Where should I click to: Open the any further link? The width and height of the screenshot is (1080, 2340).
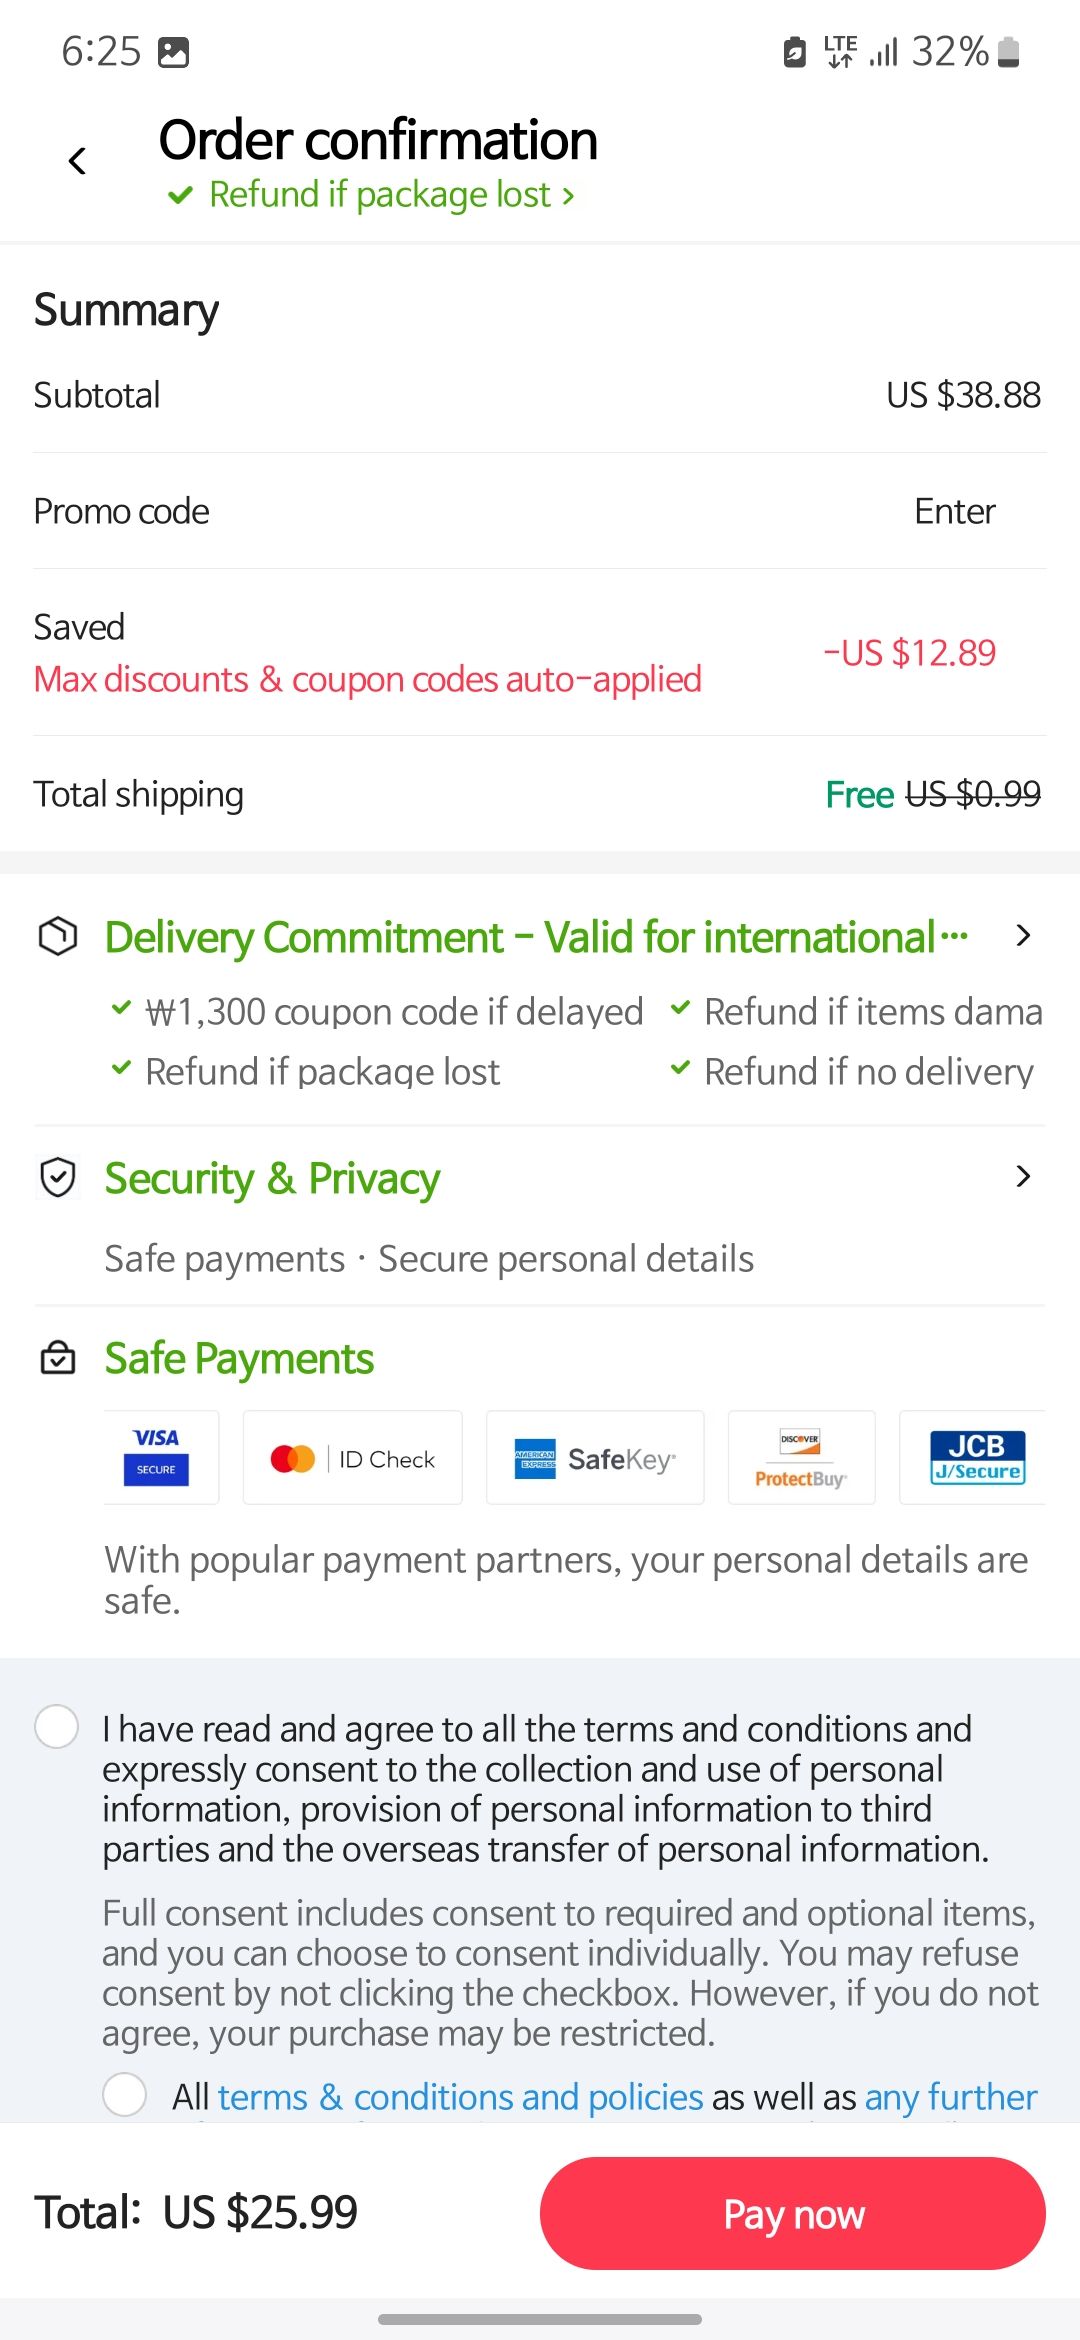click(950, 2097)
